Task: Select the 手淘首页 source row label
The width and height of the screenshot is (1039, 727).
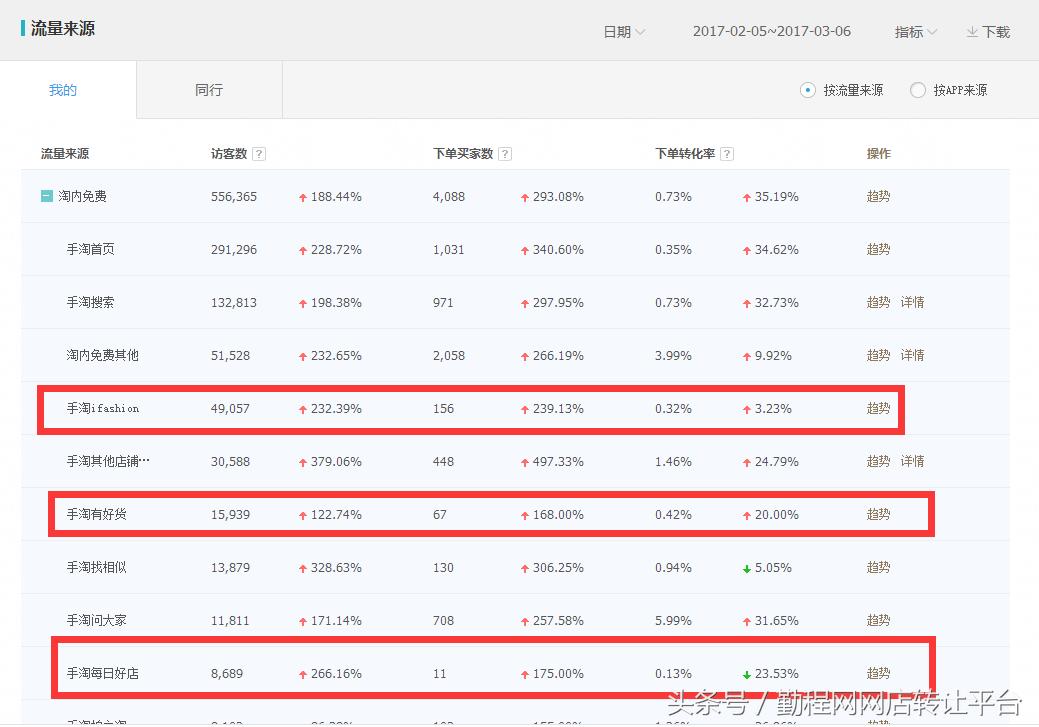Action: click(90, 249)
